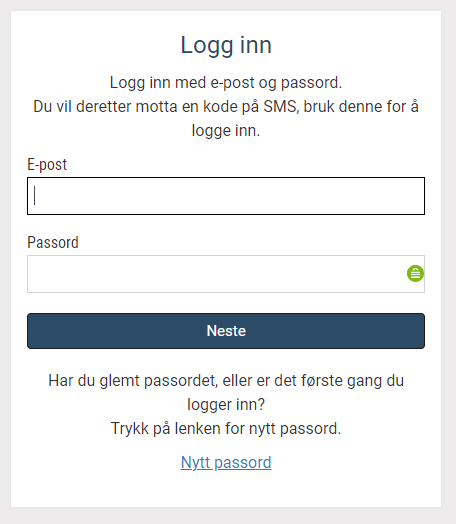Click the line 'Du vil deretter motta en kode på SMS'
The height and width of the screenshot is (524, 456).
point(165,107)
